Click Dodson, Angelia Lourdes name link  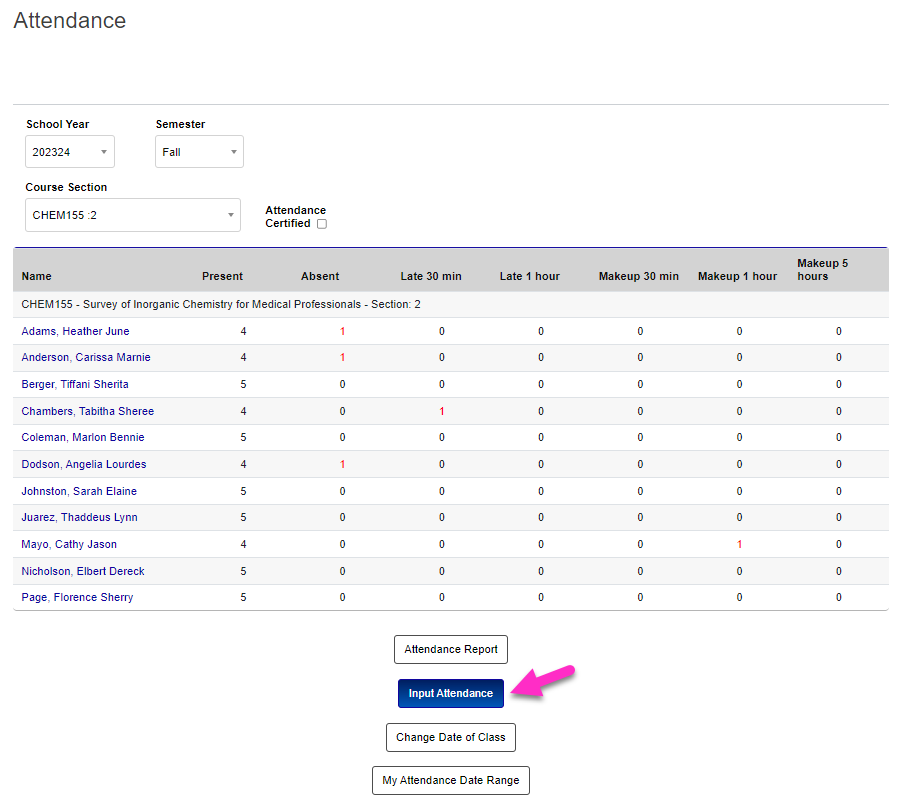coord(83,464)
